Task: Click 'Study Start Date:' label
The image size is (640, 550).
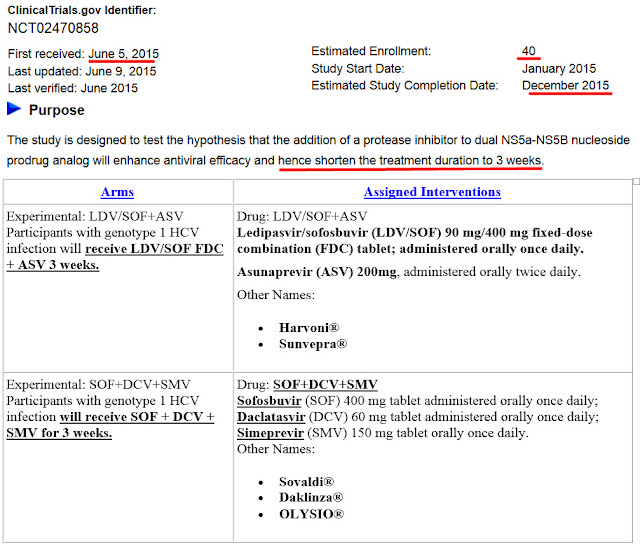Action: 358,69
